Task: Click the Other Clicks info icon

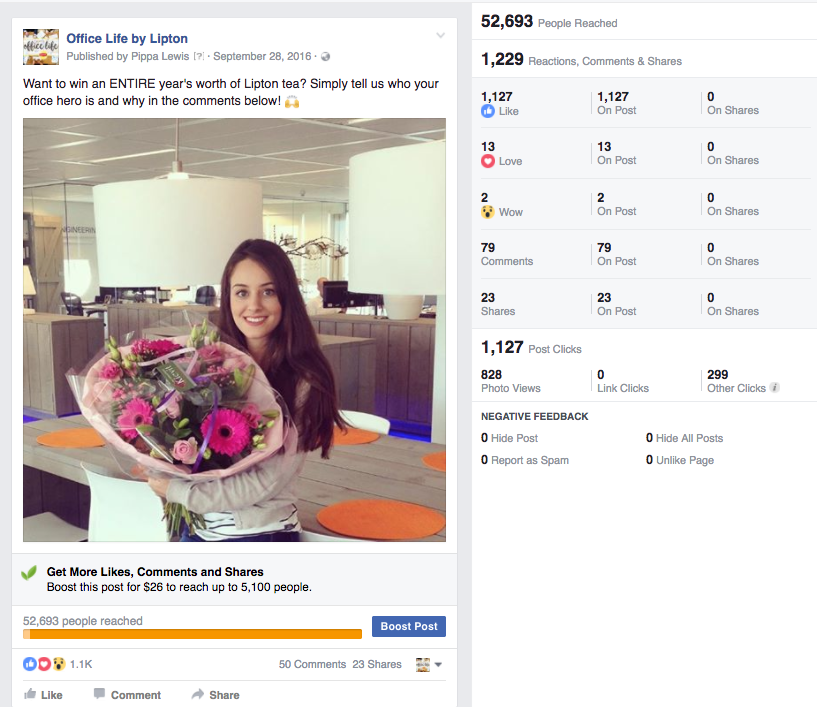Action: 775,388
